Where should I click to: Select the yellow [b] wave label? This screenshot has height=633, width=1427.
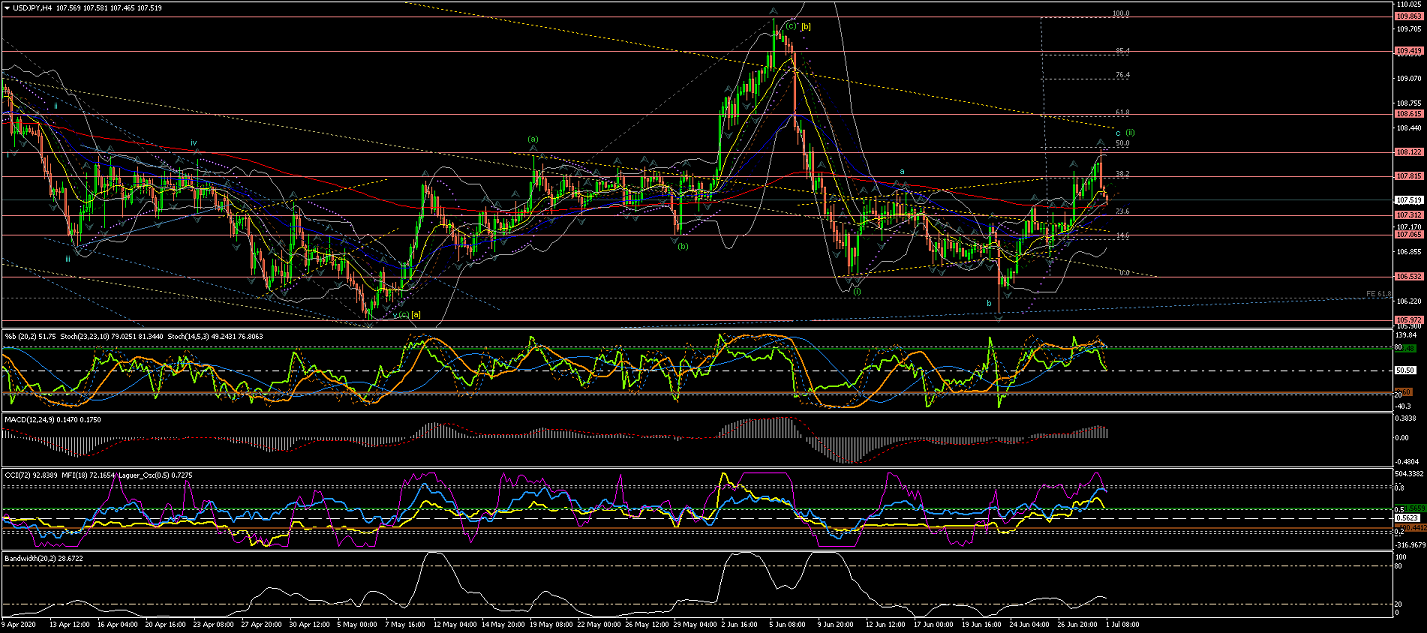(806, 26)
